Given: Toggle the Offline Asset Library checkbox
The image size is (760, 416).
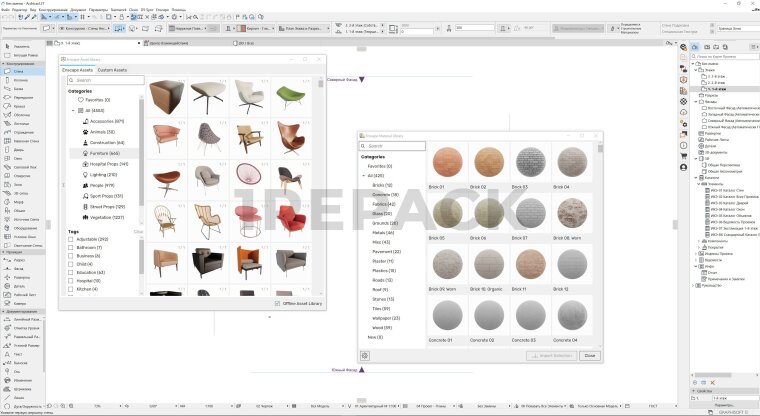Looking at the screenshot, I should (277, 303).
